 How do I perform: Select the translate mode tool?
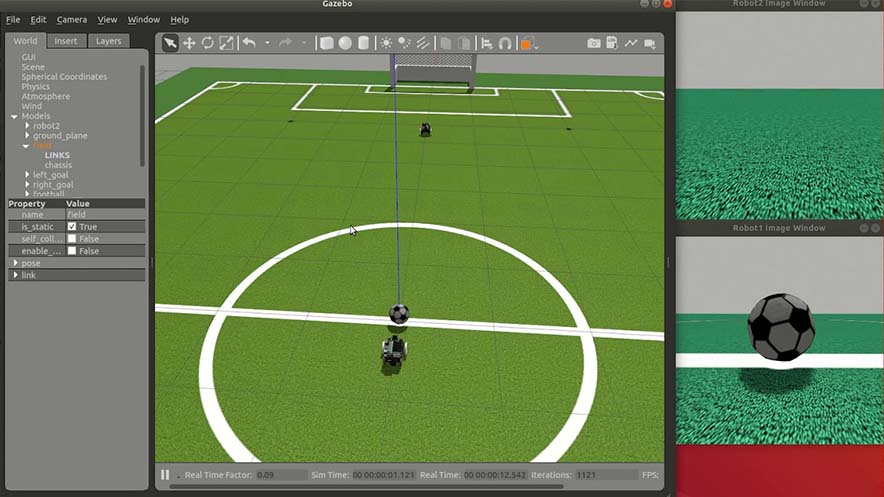(x=189, y=43)
